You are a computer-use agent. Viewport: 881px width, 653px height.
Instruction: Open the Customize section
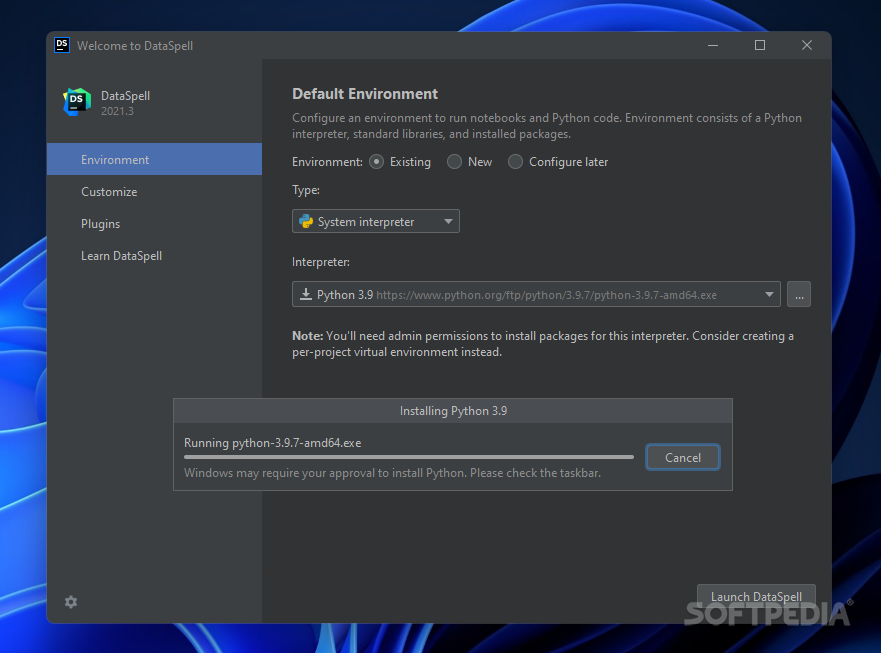tap(155, 192)
